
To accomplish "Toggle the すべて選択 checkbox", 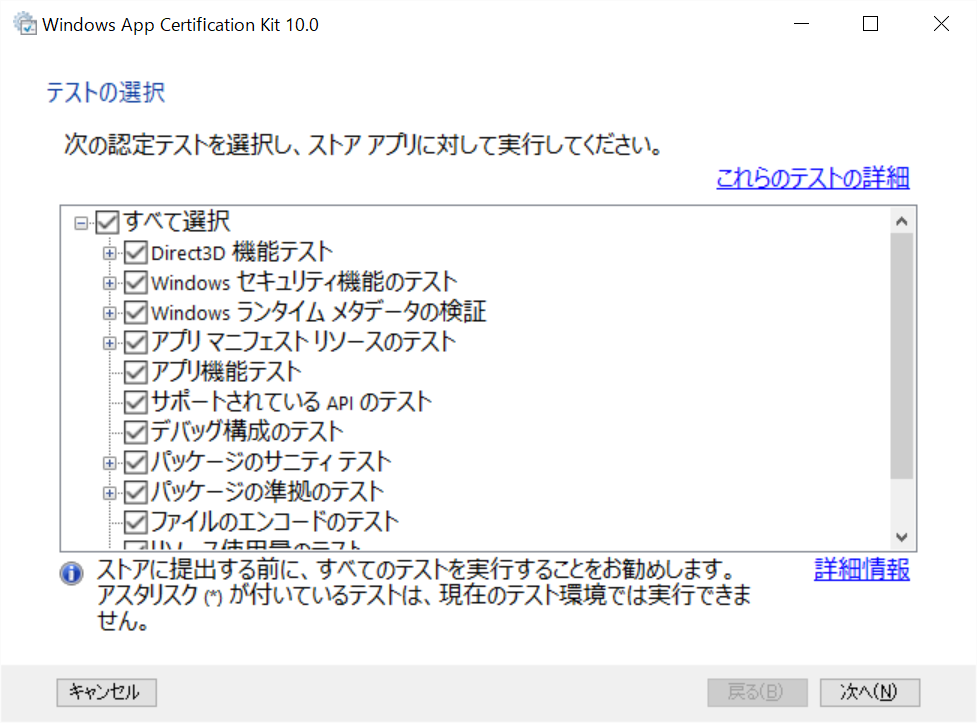I will click(107, 223).
